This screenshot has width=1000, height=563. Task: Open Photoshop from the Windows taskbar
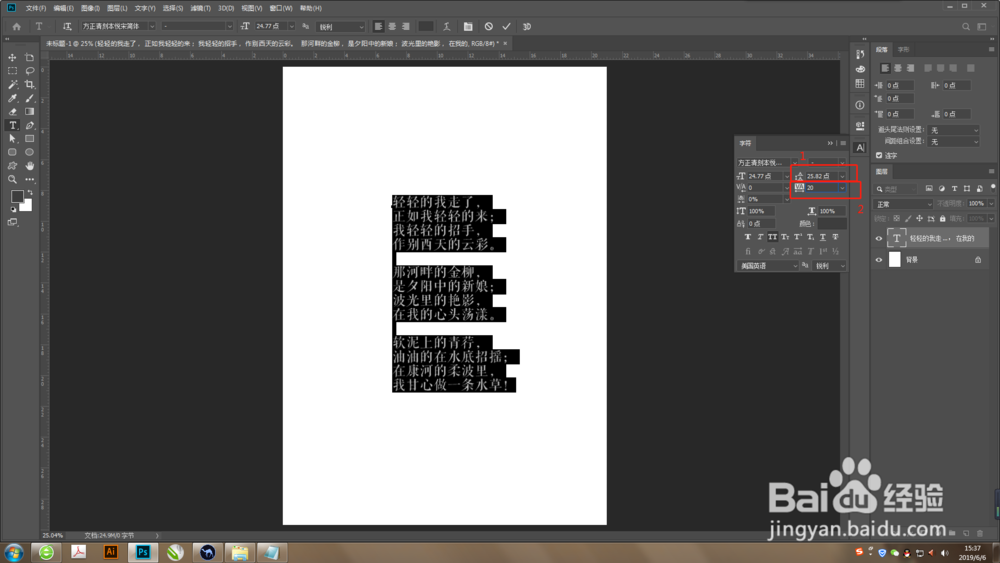[x=143, y=552]
